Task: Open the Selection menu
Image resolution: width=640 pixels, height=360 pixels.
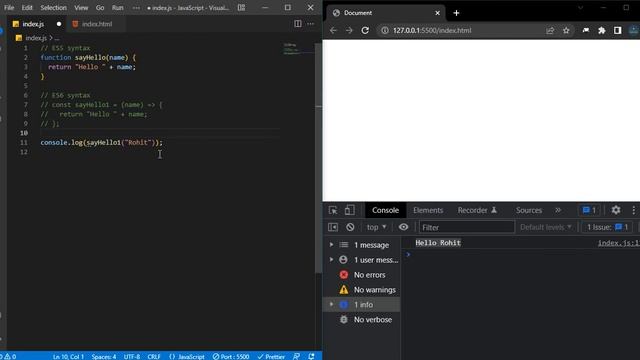Action: point(53,8)
